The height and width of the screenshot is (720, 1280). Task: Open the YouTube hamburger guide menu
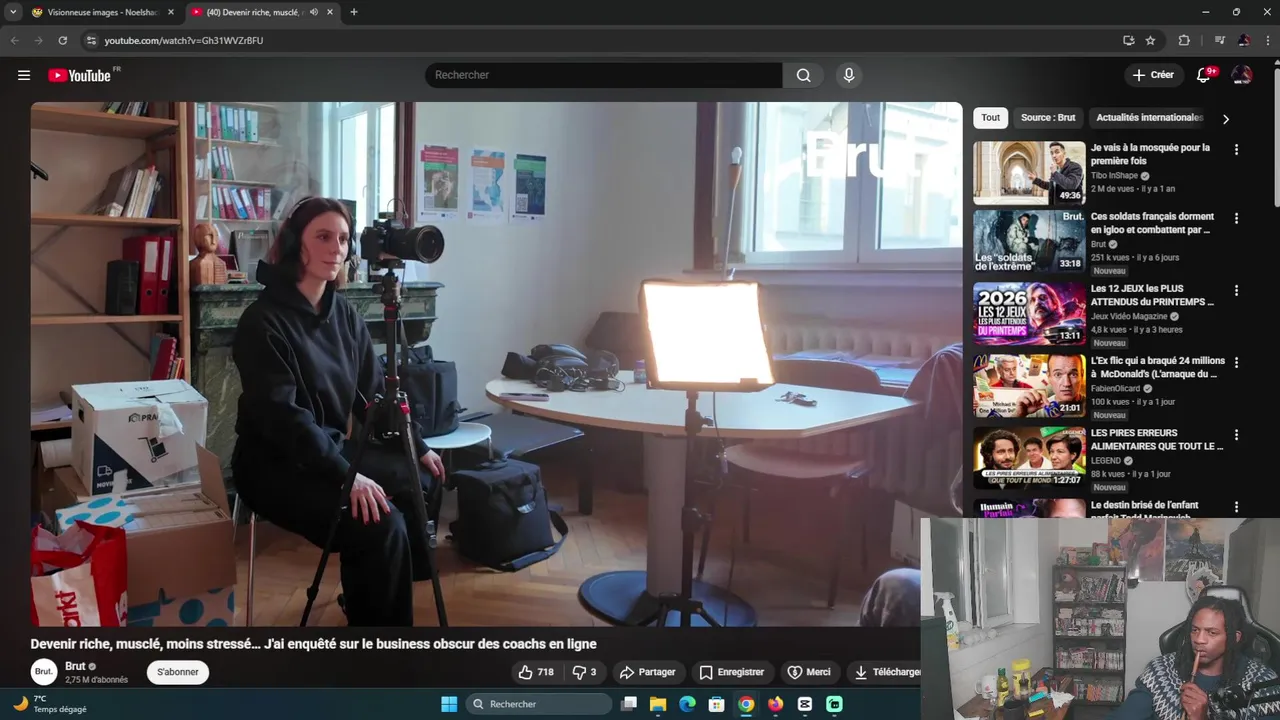(24, 75)
